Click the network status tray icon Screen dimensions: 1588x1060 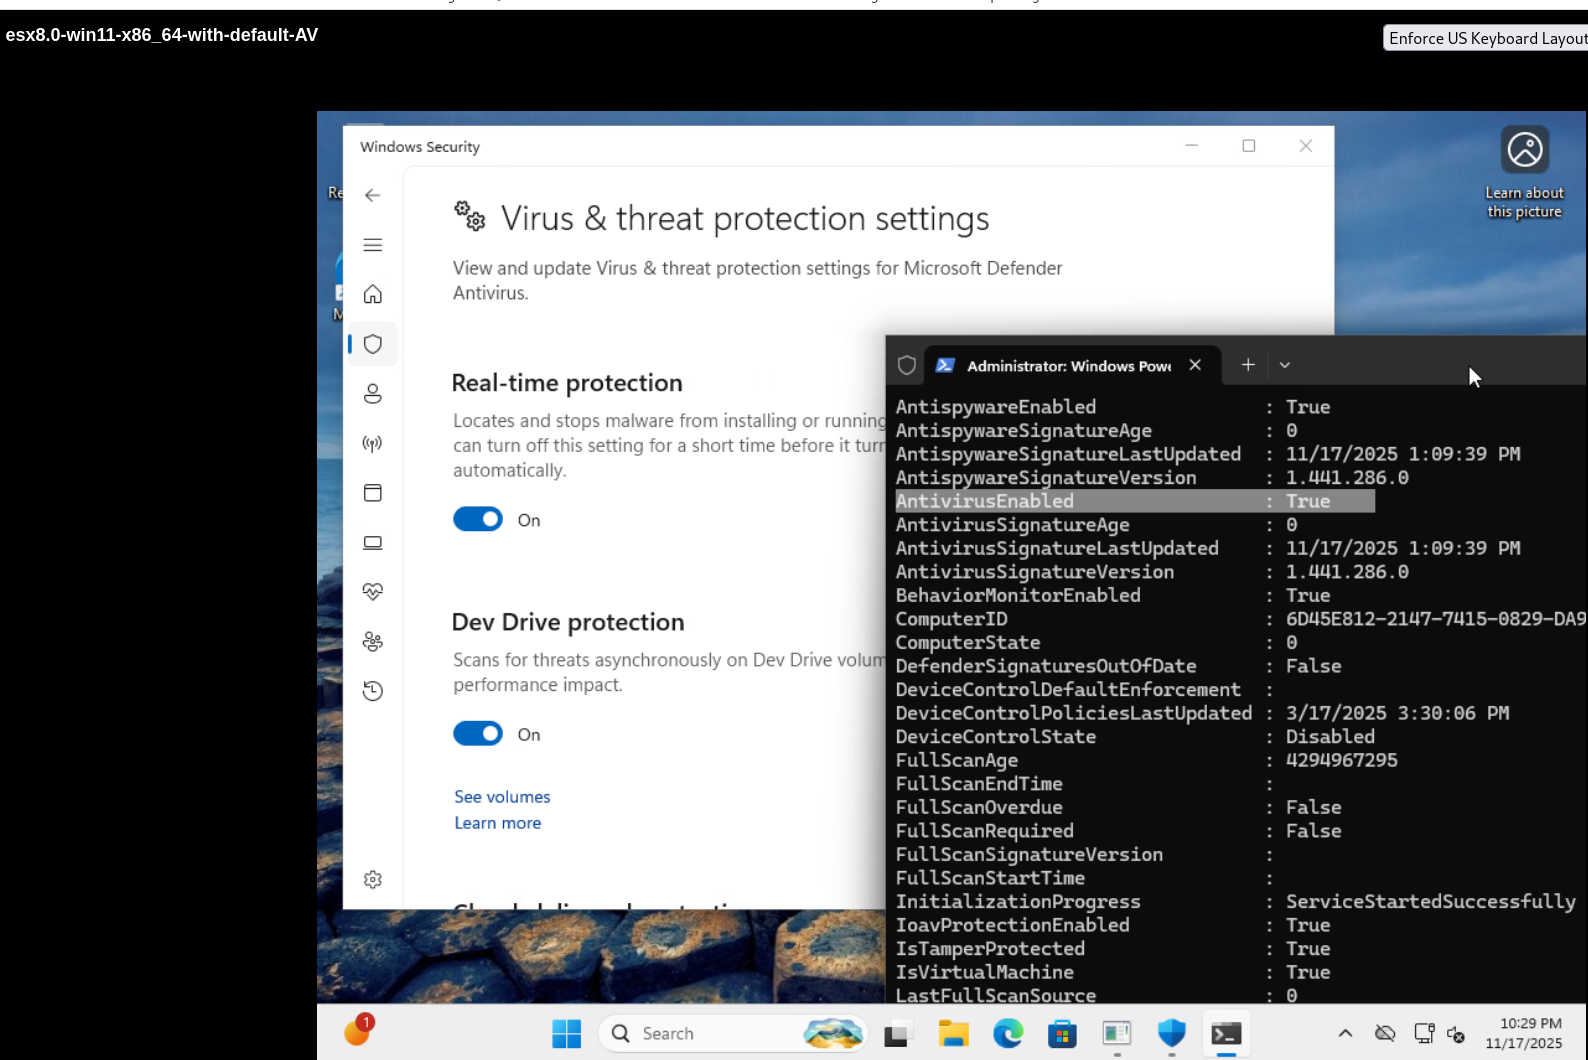1424,1034
